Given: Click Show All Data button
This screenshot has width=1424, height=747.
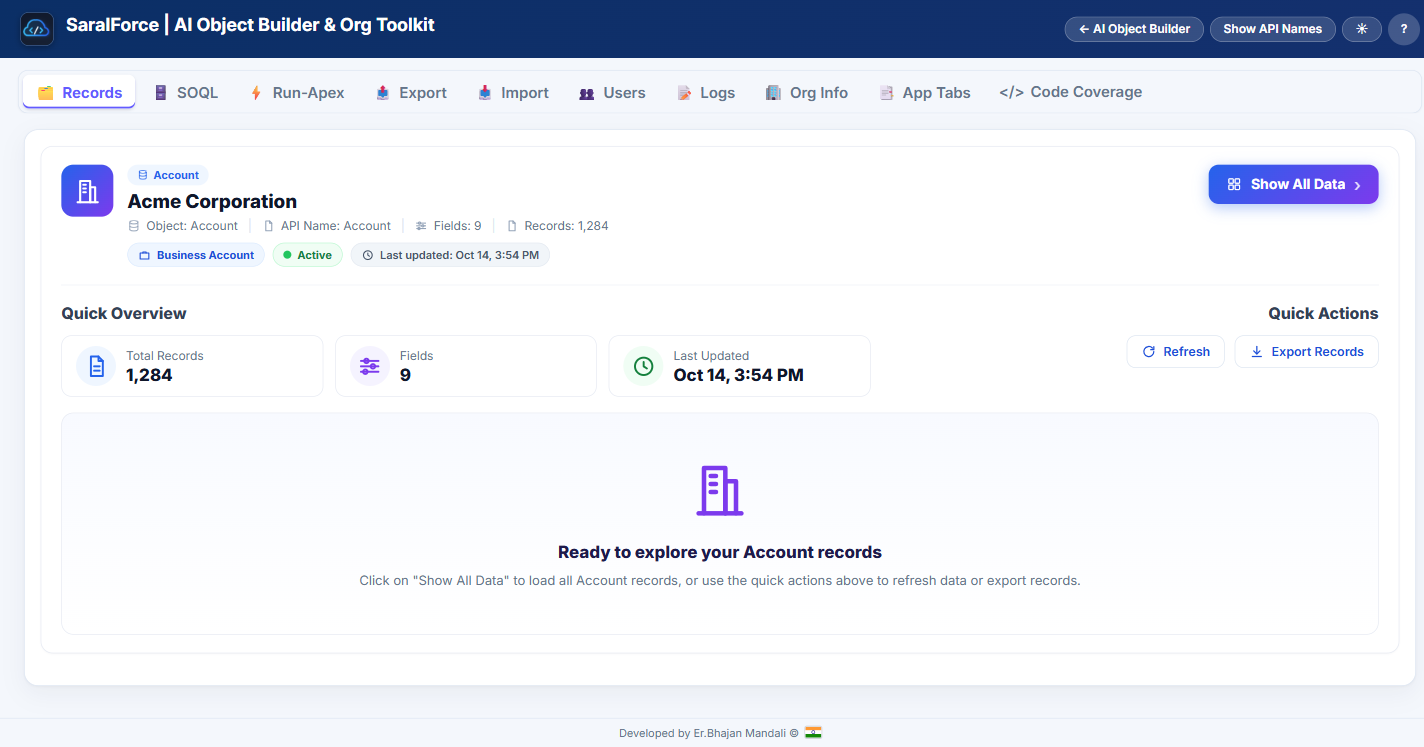Looking at the screenshot, I should click(x=1293, y=184).
